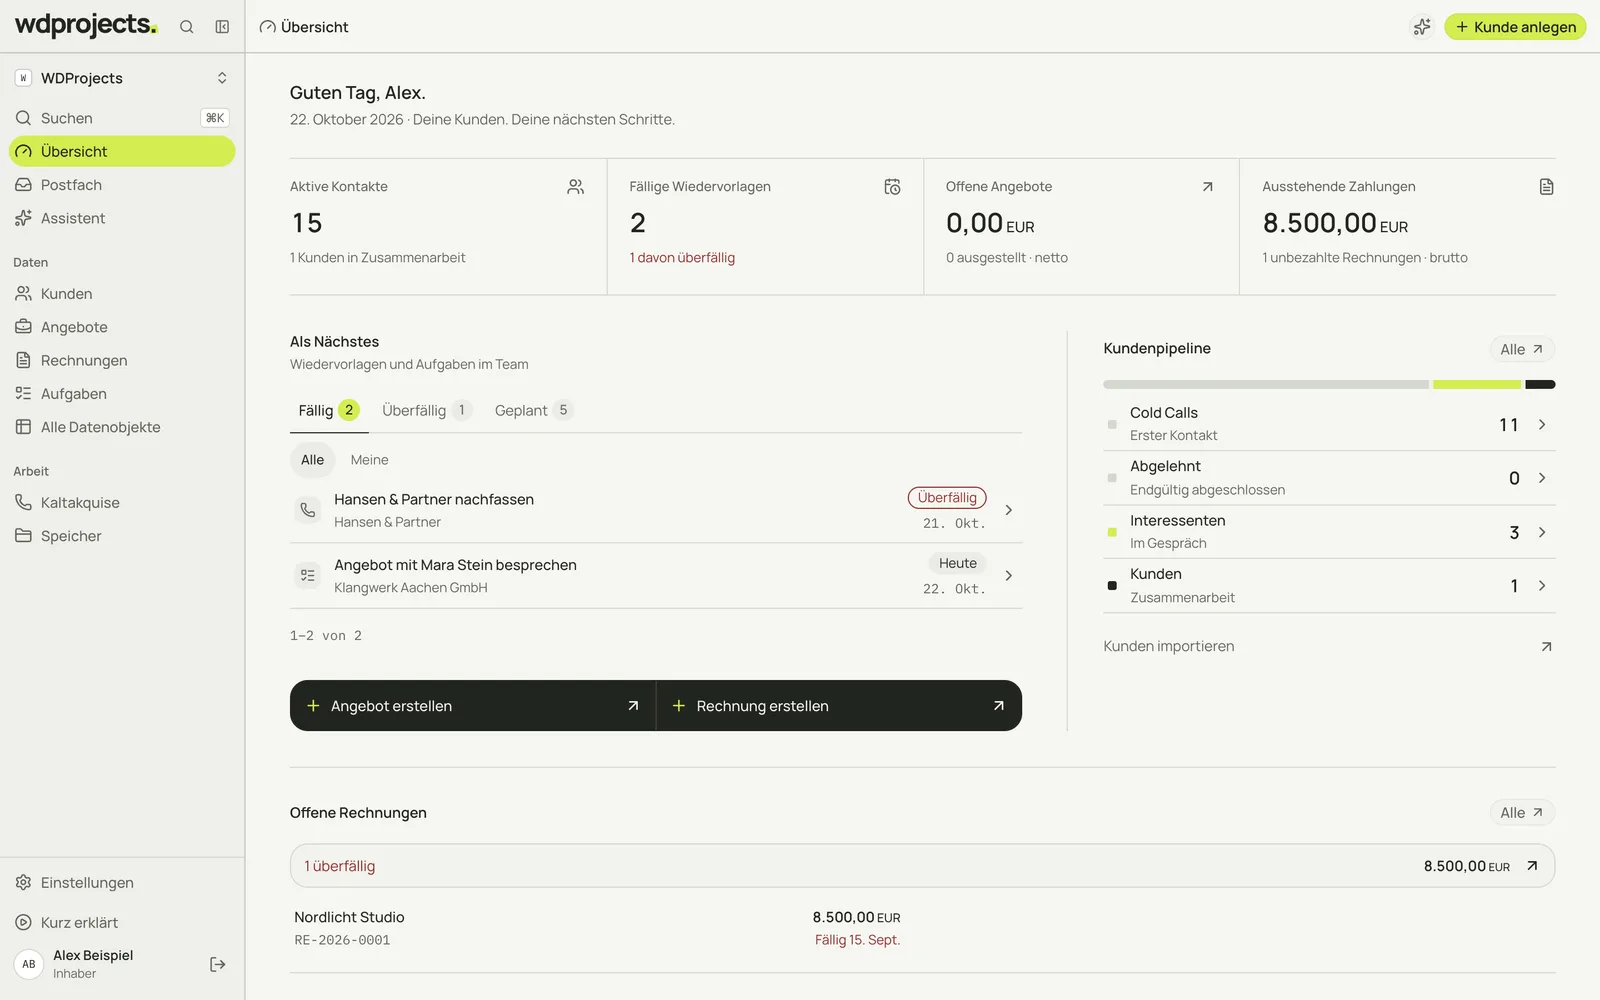Click the Heute badge on Klangwerk task
The width and height of the screenshot is (1600, 1000).
tap(957, 564)
